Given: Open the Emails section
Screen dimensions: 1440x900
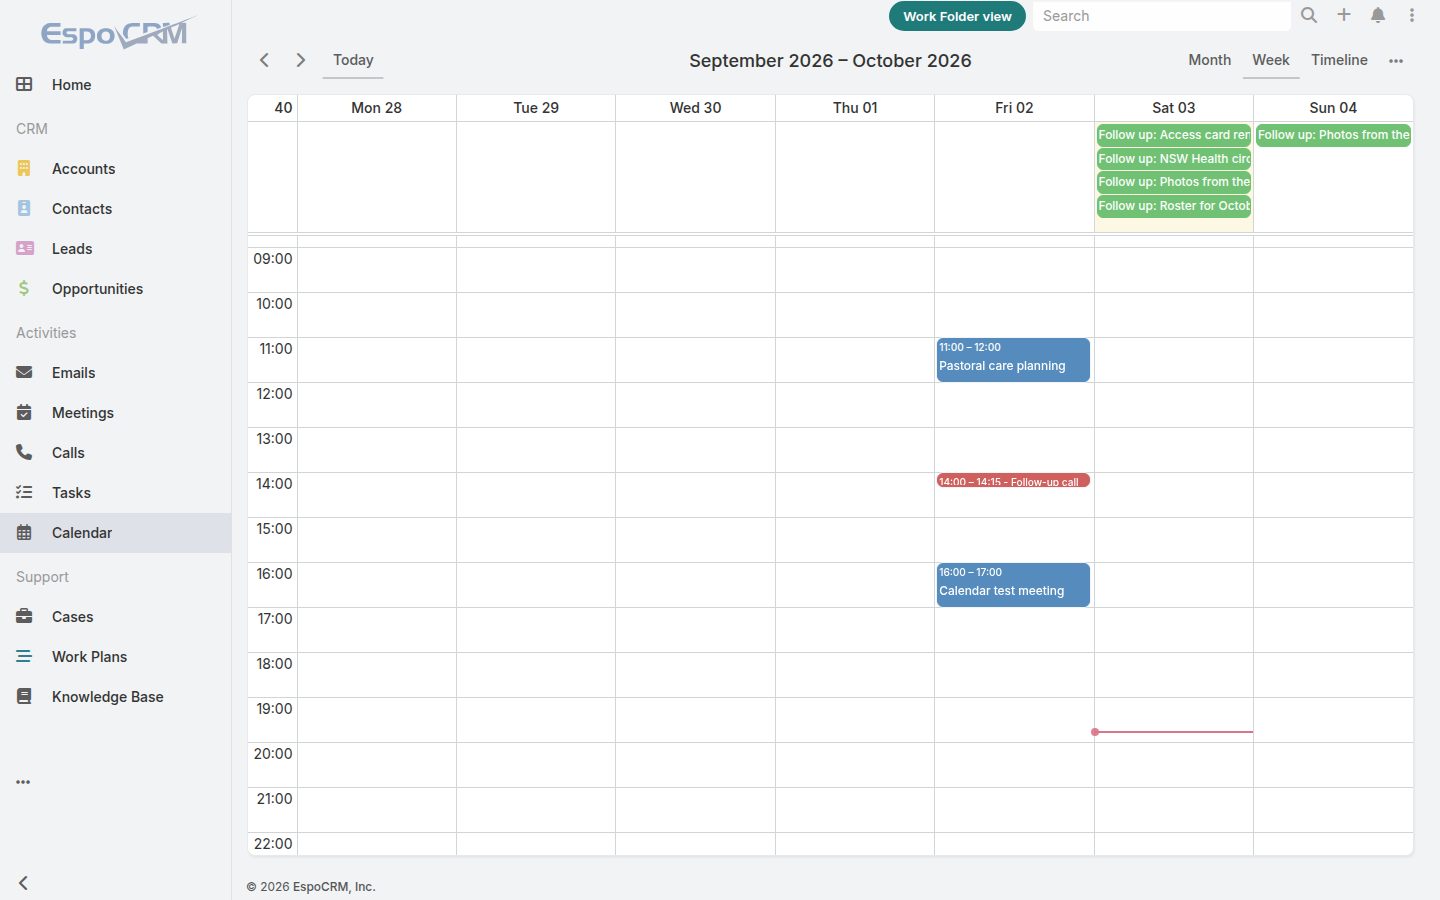Looking at the screenshot, I should [115, 373].
